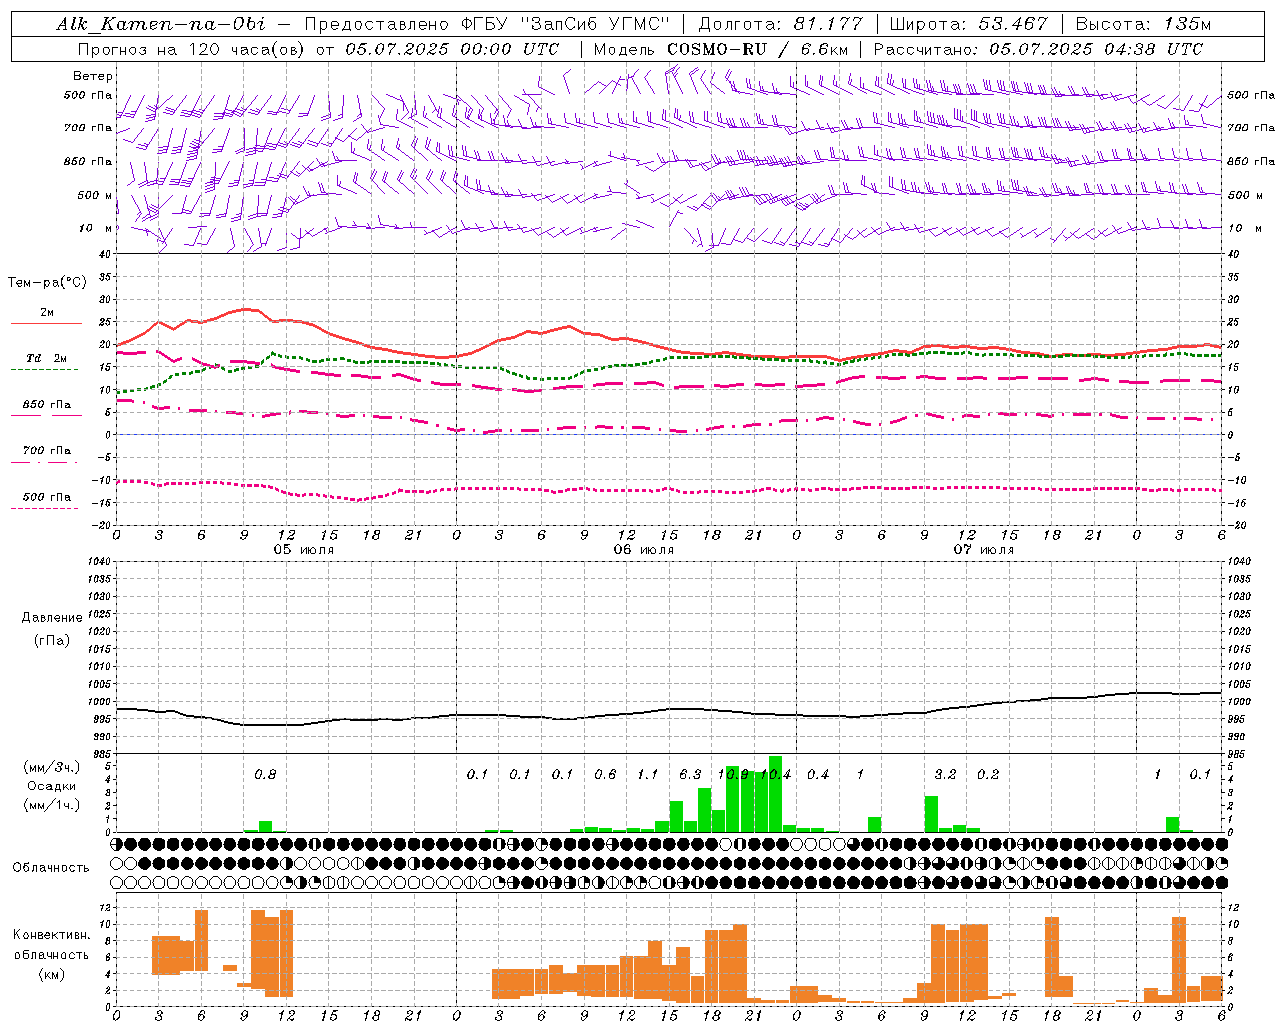Screen dimensions: 1280x1024
Task: Click the station name Alk_Kamen-na-Obi
Action: [161, 24]
